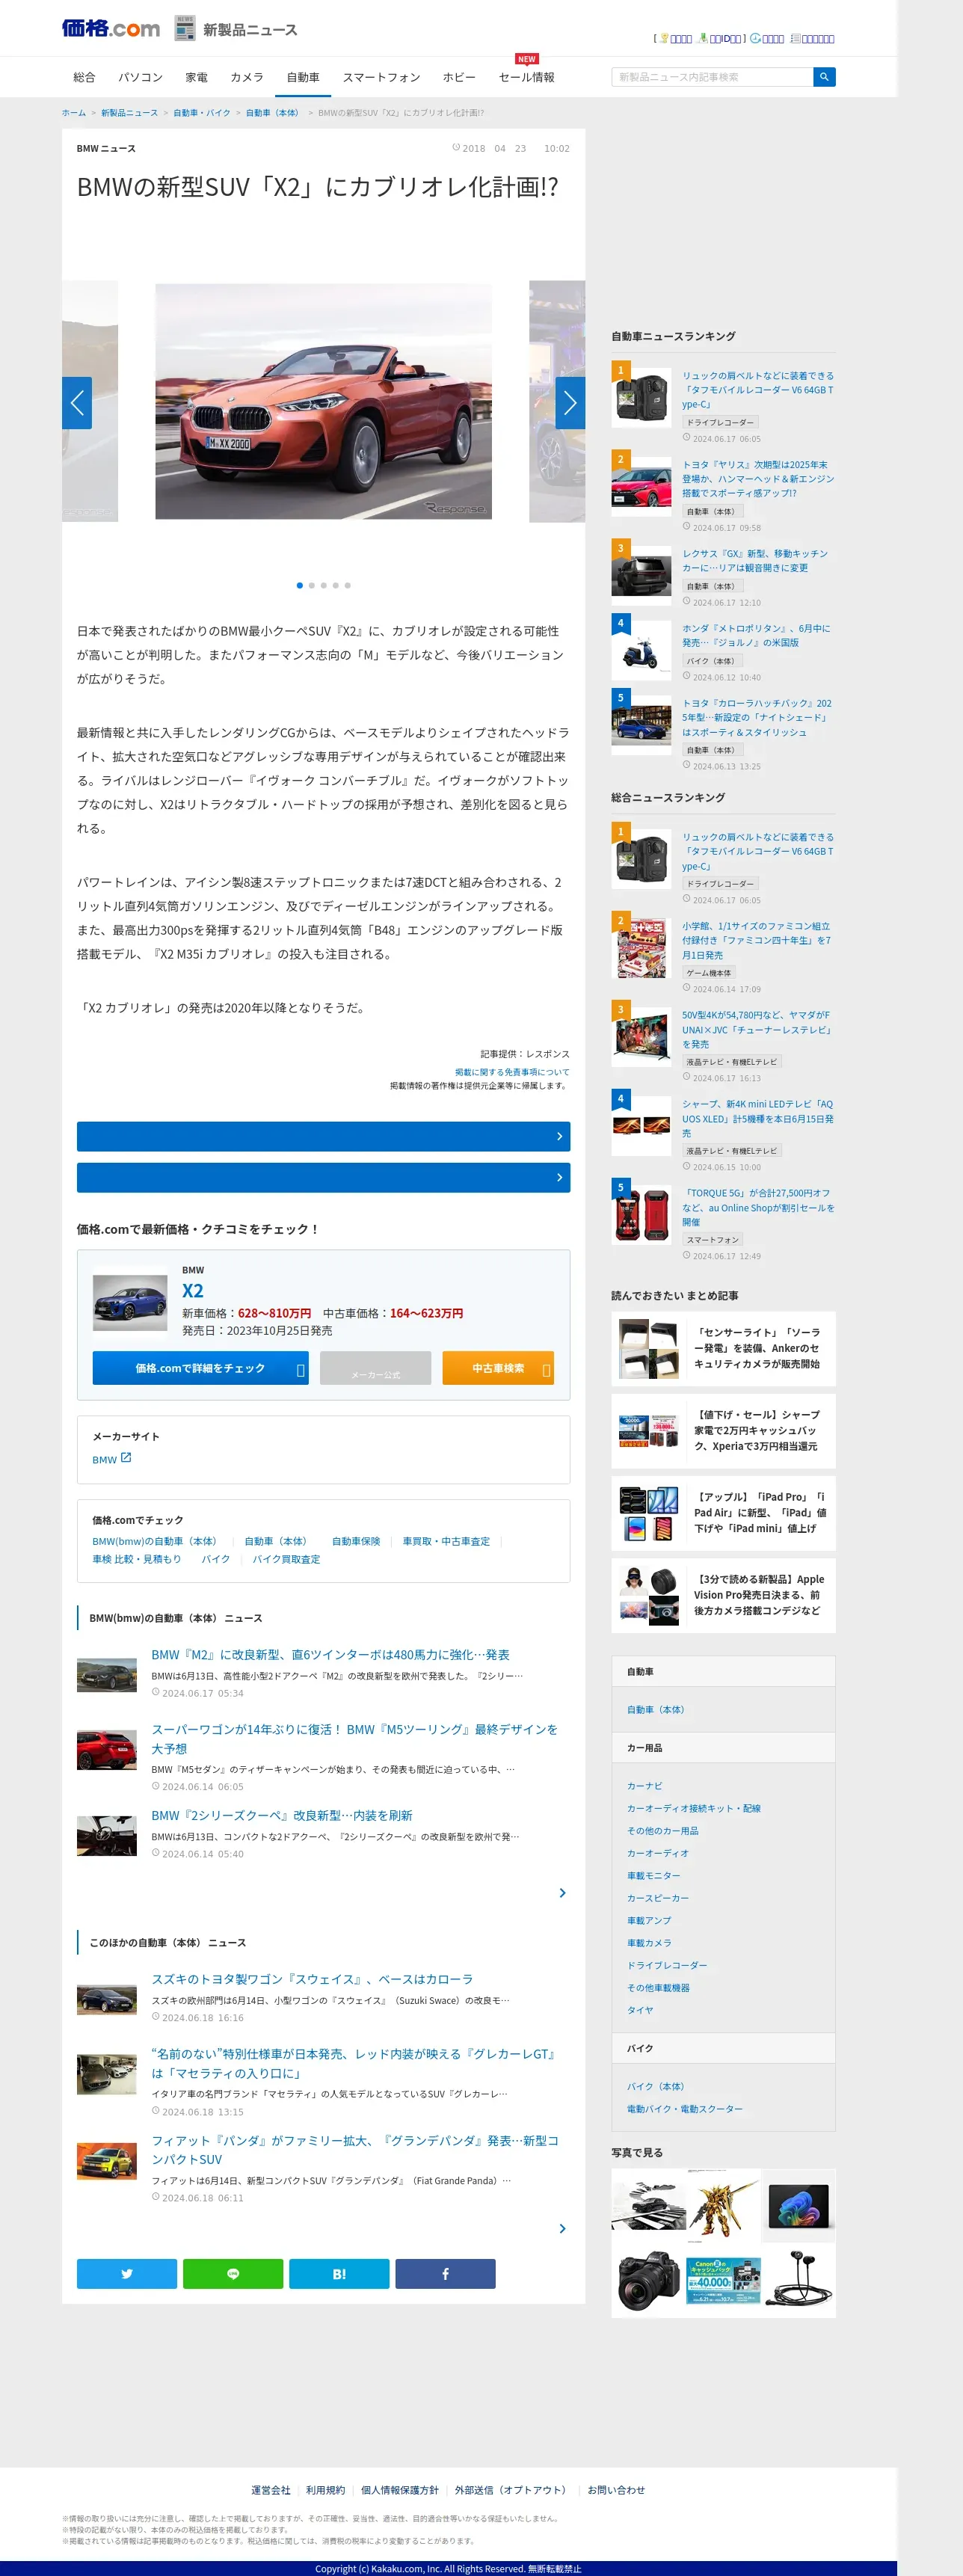Open the kakaku.com logo
The width and height of the screenshot is (963, 2576).
pos(111,29)
